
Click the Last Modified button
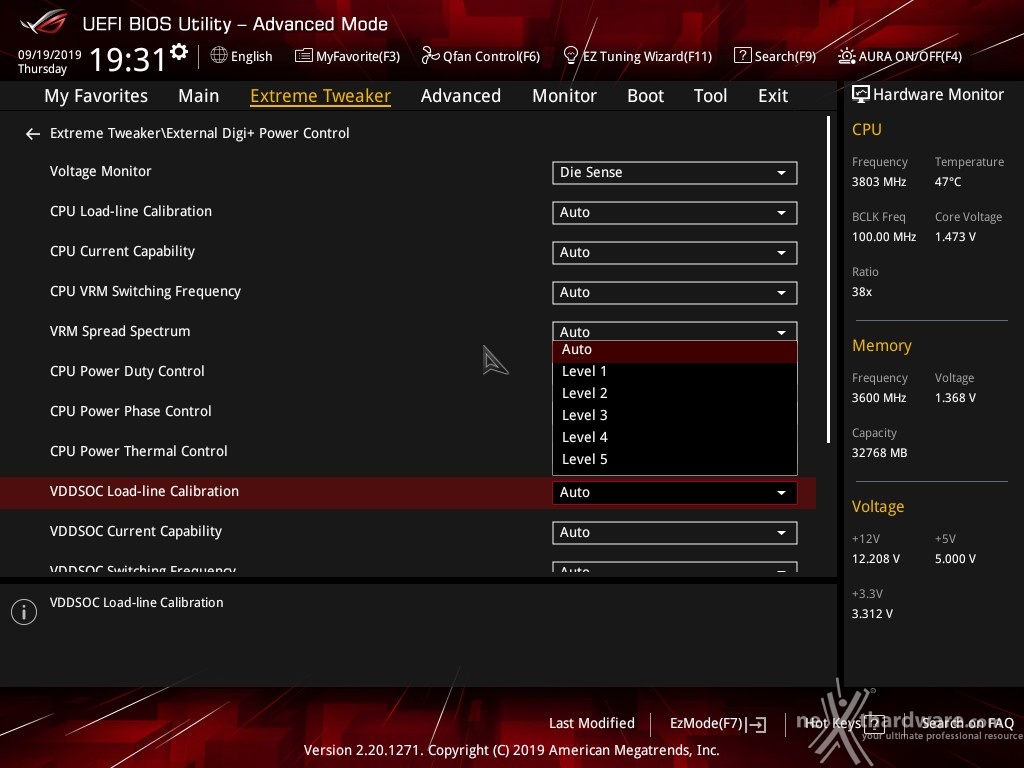(592, 724)
